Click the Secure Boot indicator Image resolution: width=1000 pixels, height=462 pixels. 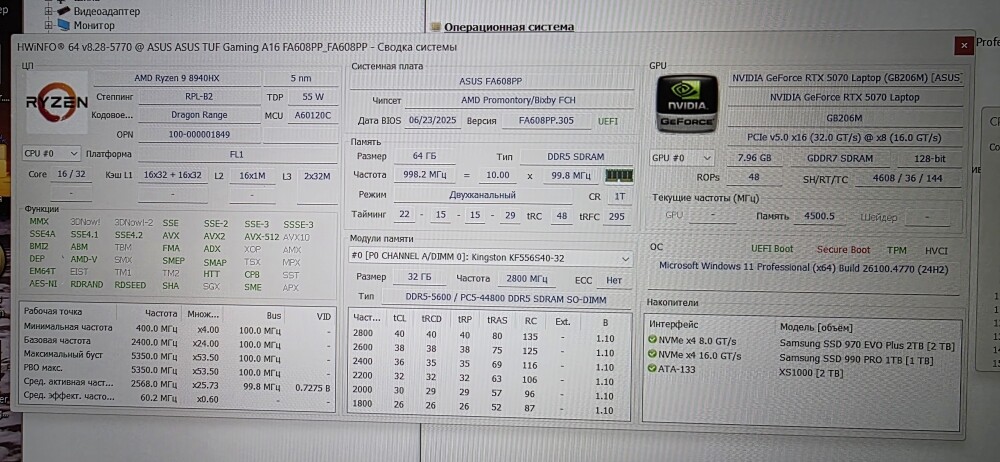tap(843, 249)
